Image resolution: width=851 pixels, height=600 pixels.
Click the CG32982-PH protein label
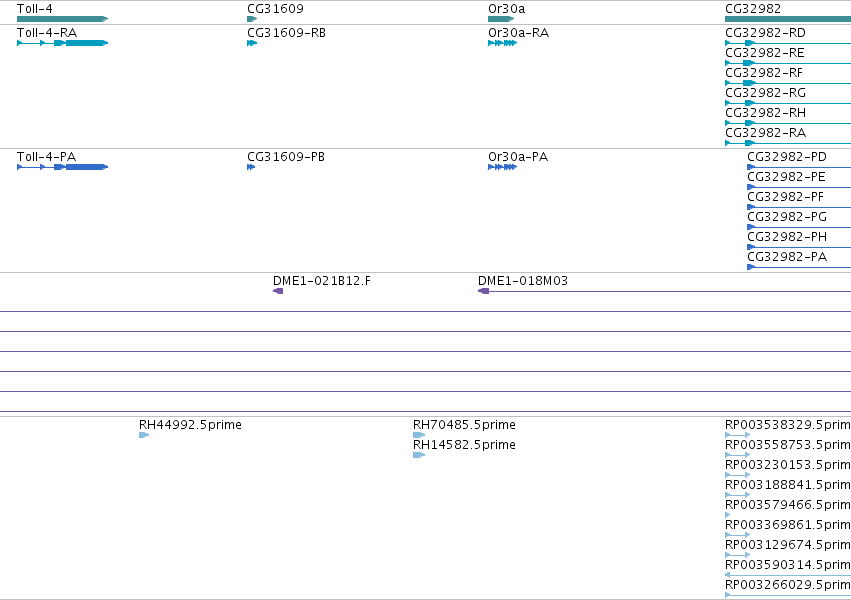pos(787,237)
